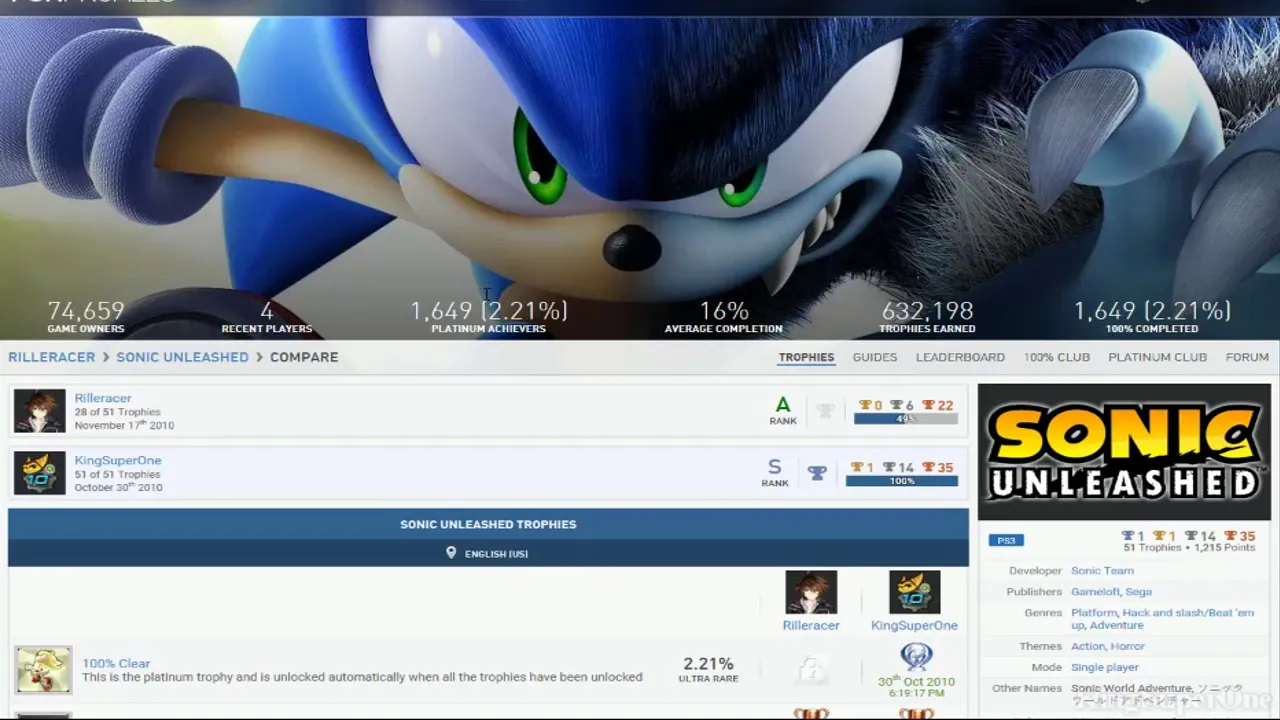Image resolution: width=1280 pixels, height=720 pixels.
Task: Click the 'November 17th 2010' date text
Action: [124, 425]
